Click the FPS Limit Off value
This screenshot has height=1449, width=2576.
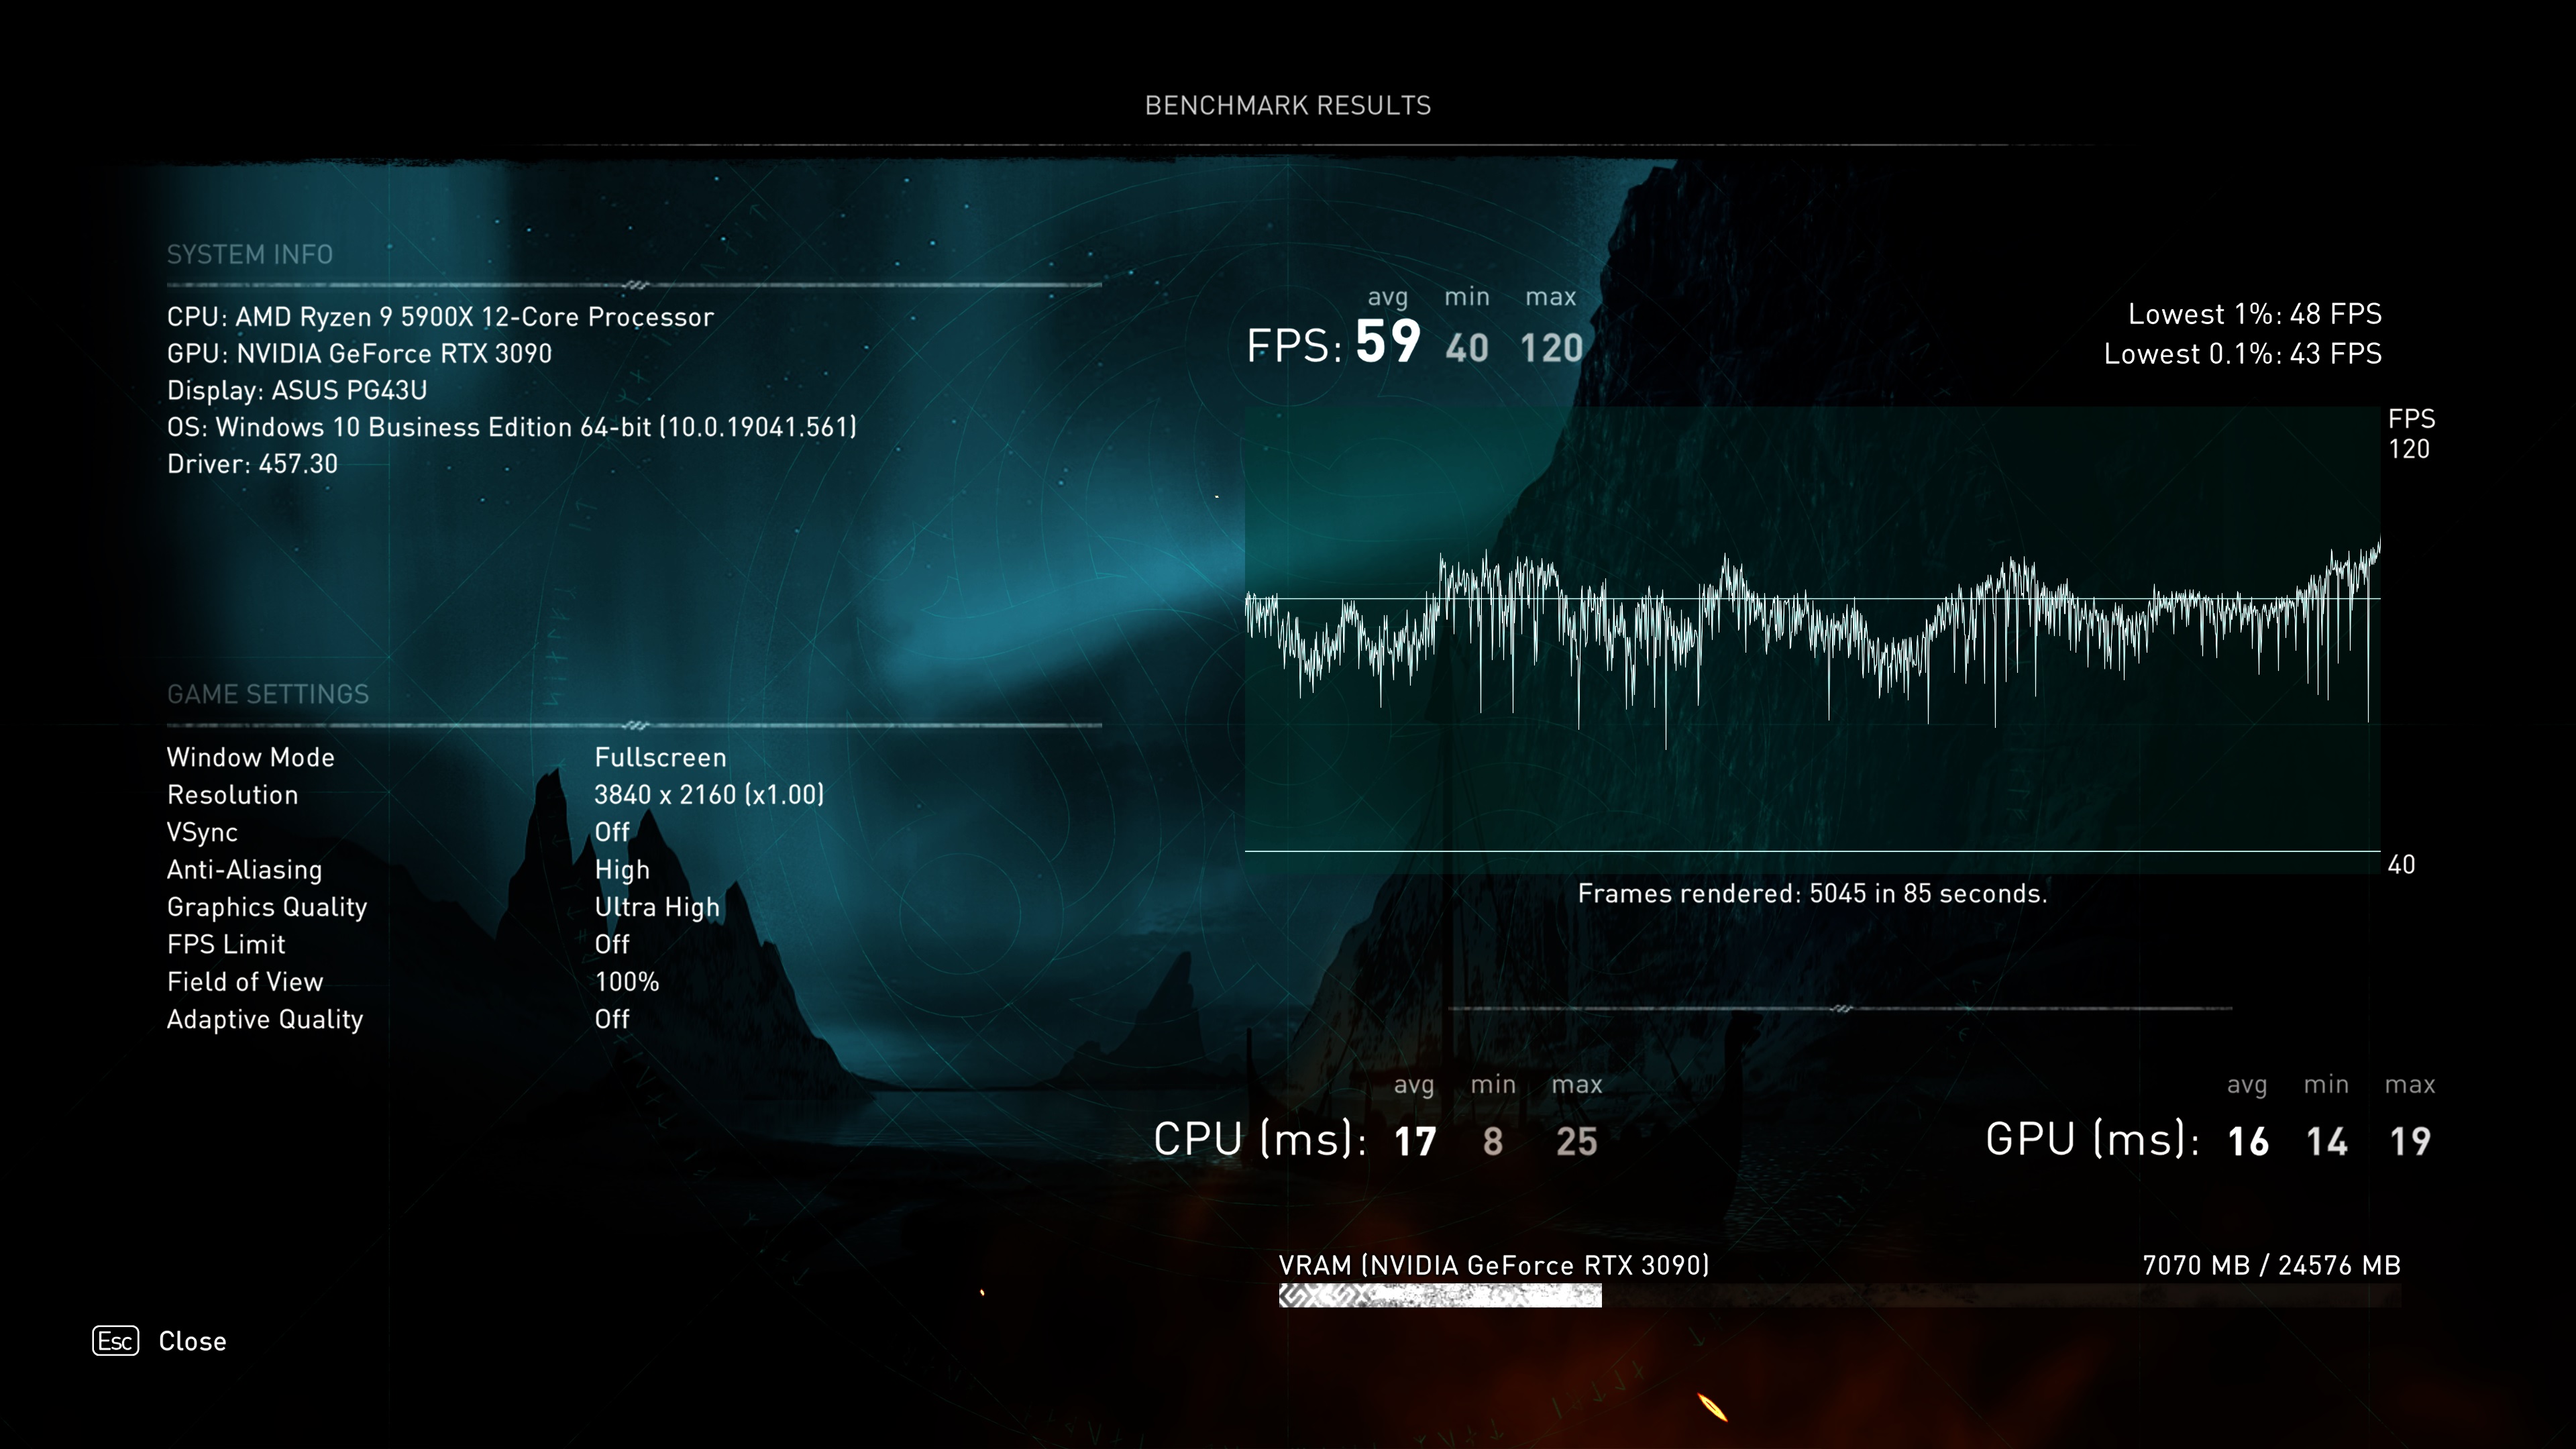click(x=612, y=944)
